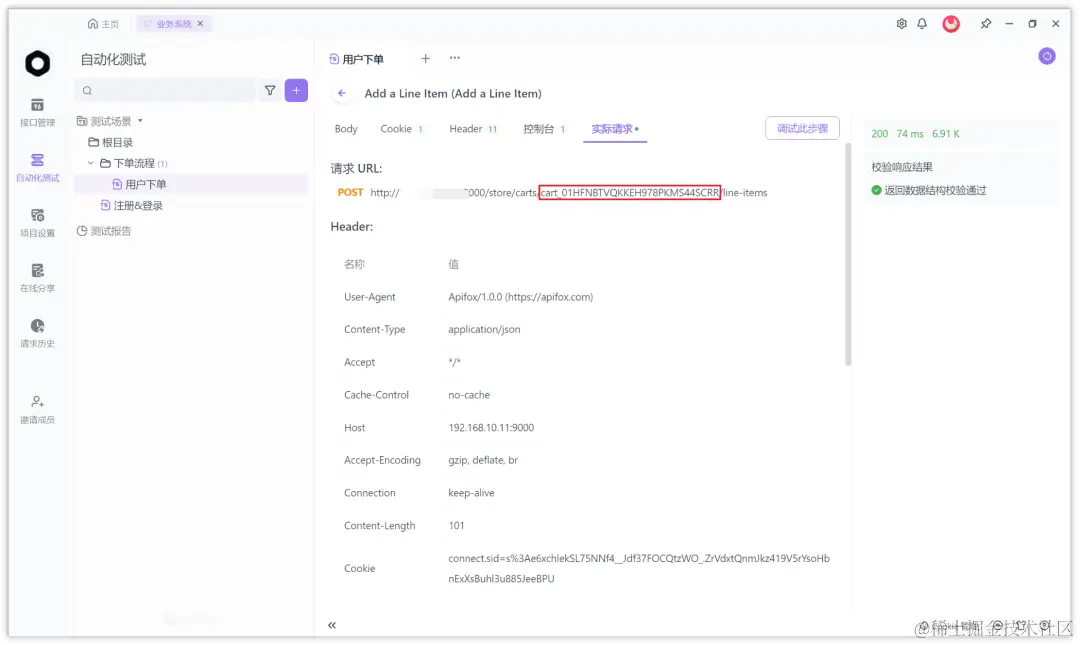Click the 200 status code
This screenshot has width=1080, height=645.
coord(880,134)
